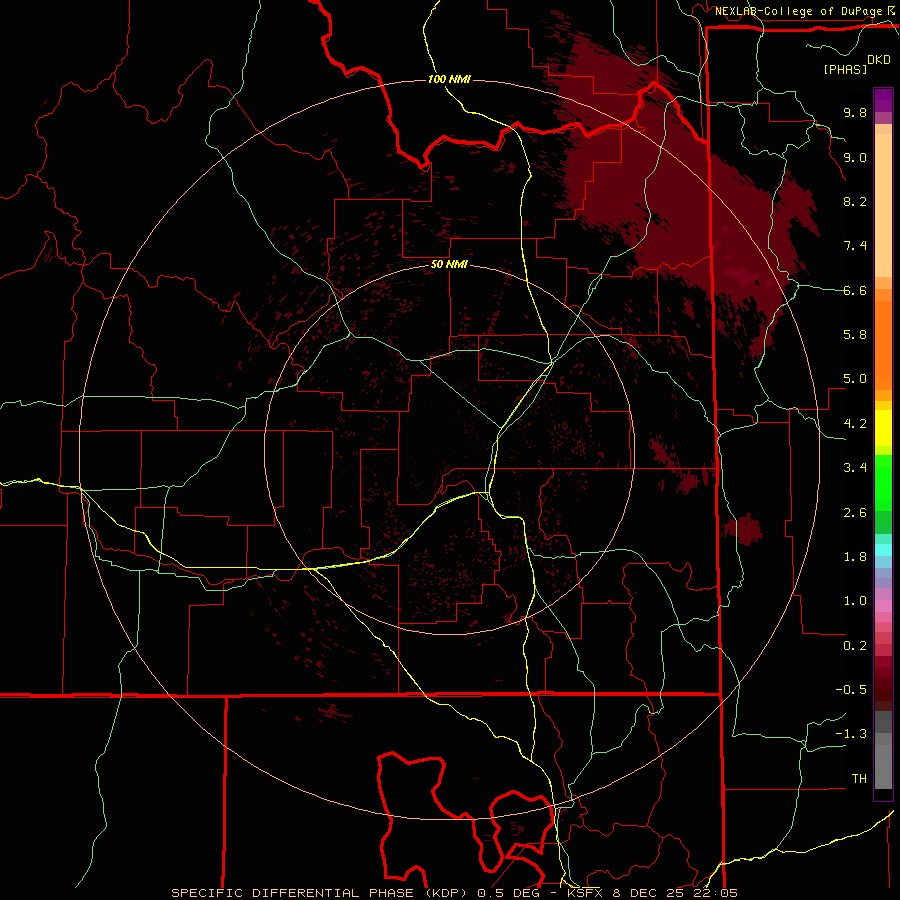This screenshot has height=900, width=900.
Task: Click the 9.8 value on the color scale
Action: pyautogui.click(x=855, y=112)
